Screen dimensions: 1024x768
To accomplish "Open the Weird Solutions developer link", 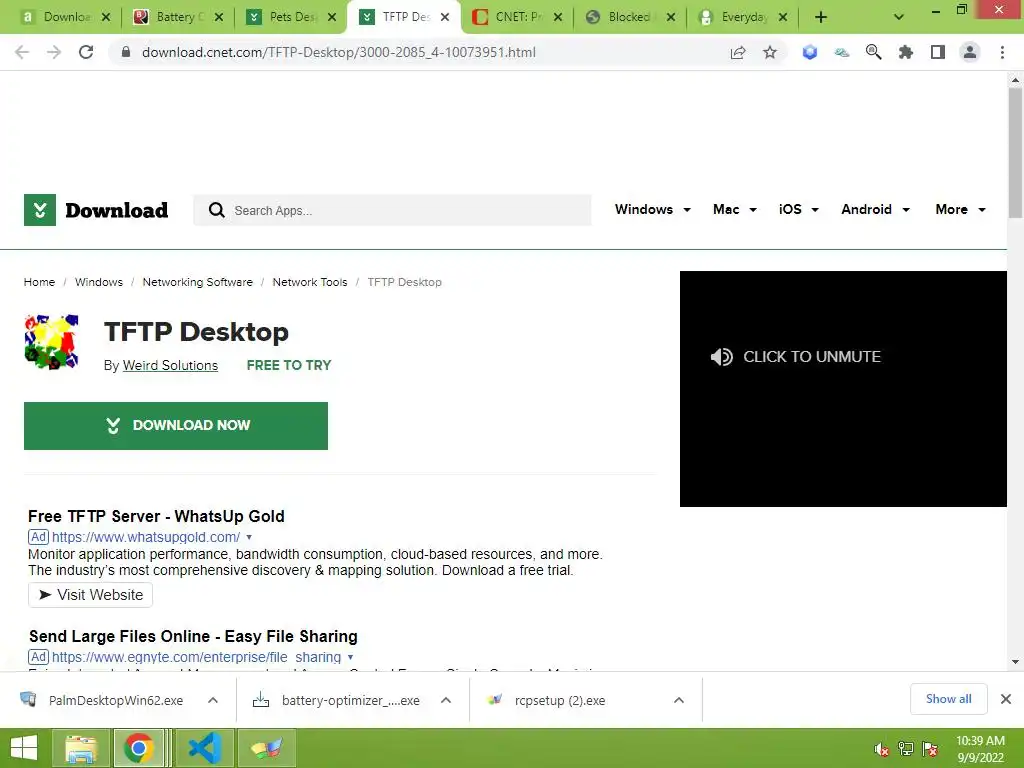I will click(x=170, y=366).
